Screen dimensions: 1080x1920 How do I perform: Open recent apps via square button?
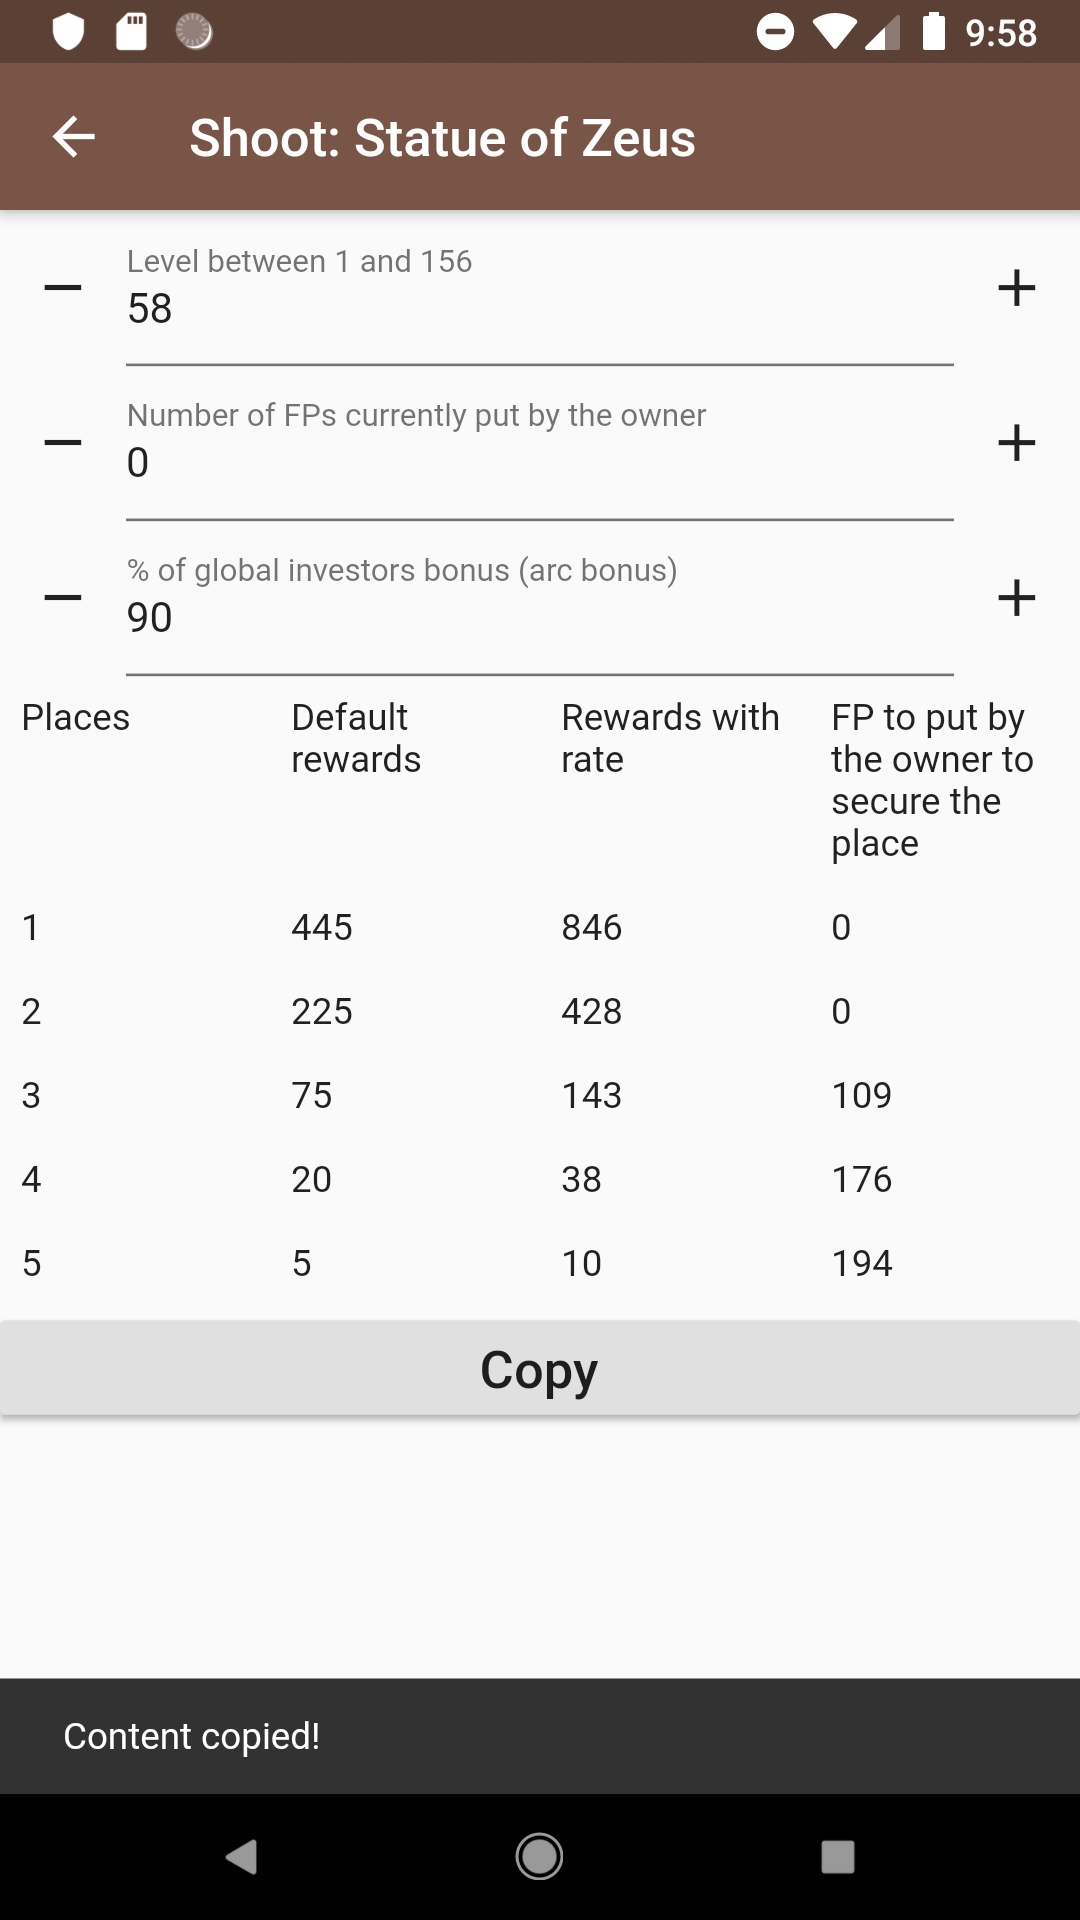[837, 1857]
